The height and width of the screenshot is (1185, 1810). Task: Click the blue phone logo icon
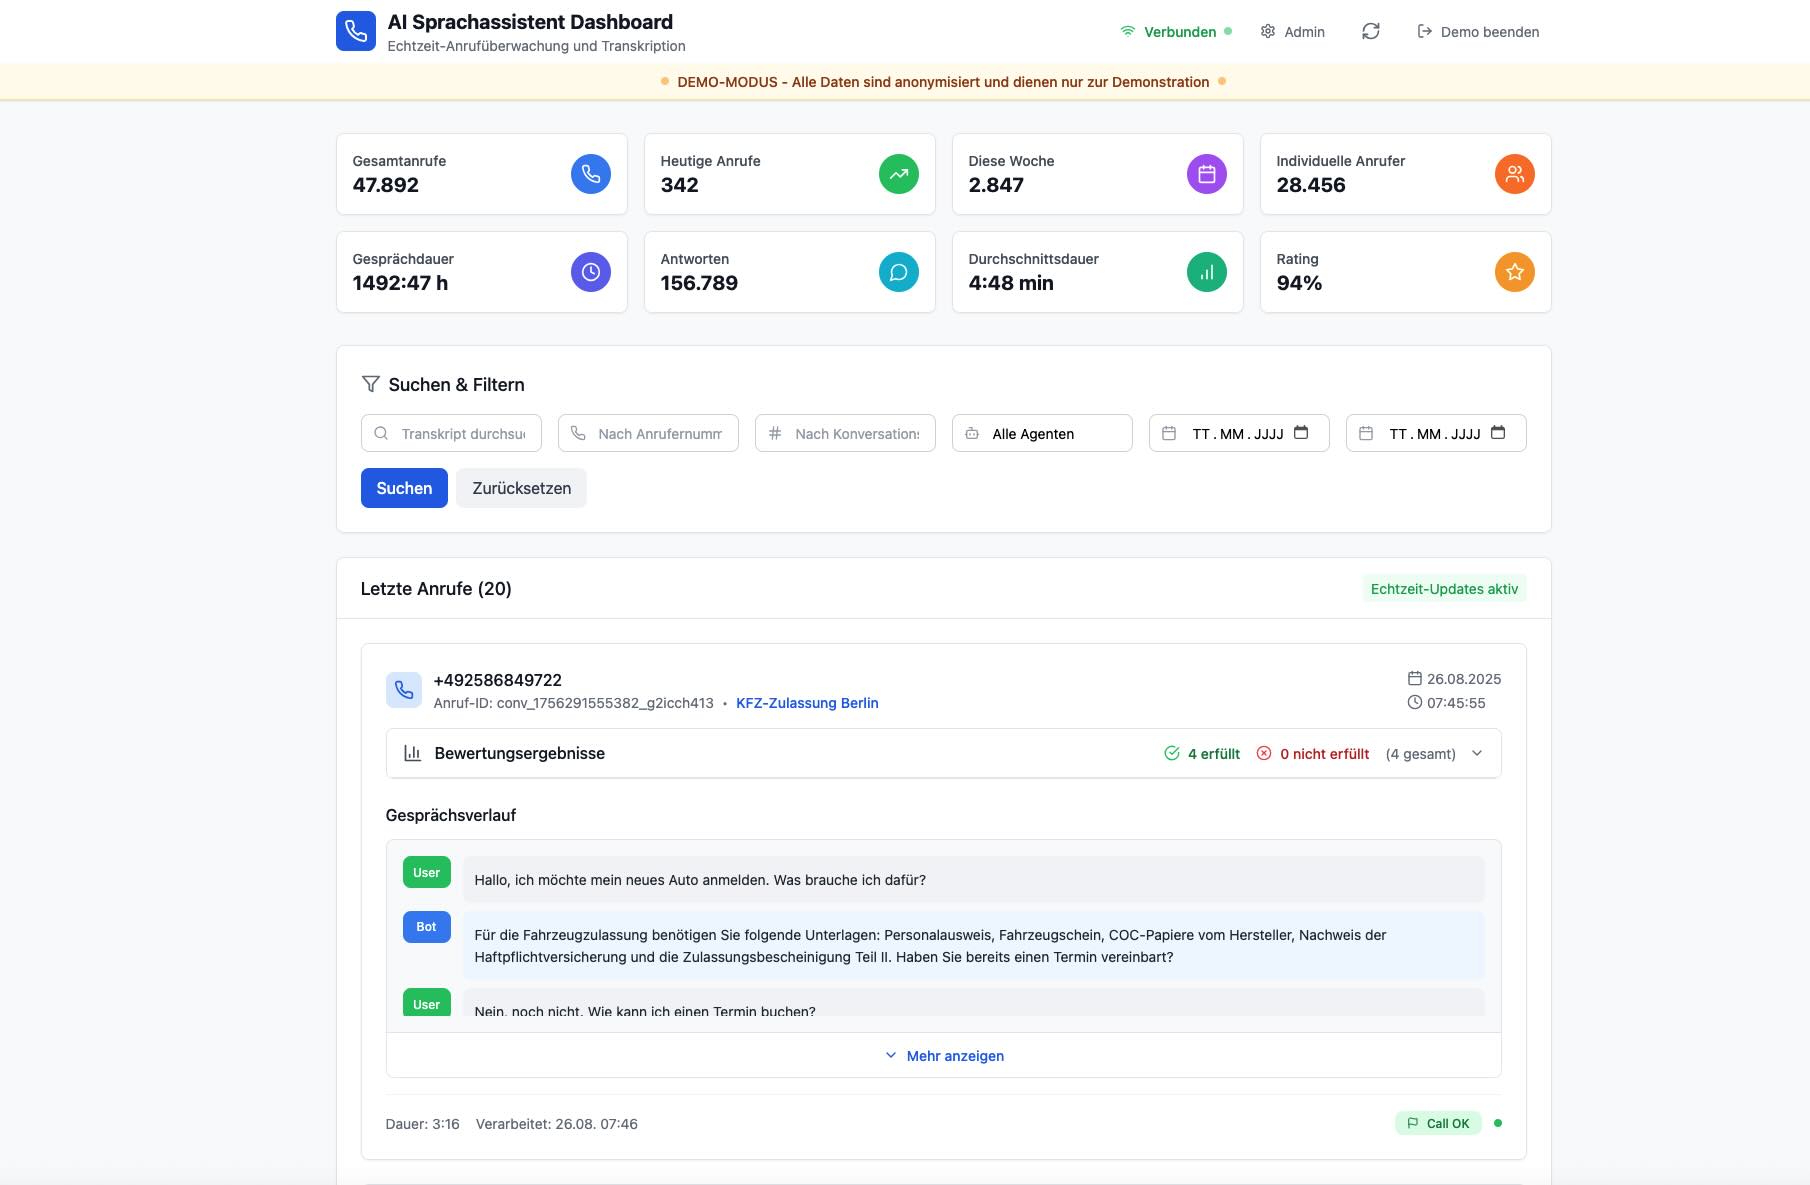[356, 31]
